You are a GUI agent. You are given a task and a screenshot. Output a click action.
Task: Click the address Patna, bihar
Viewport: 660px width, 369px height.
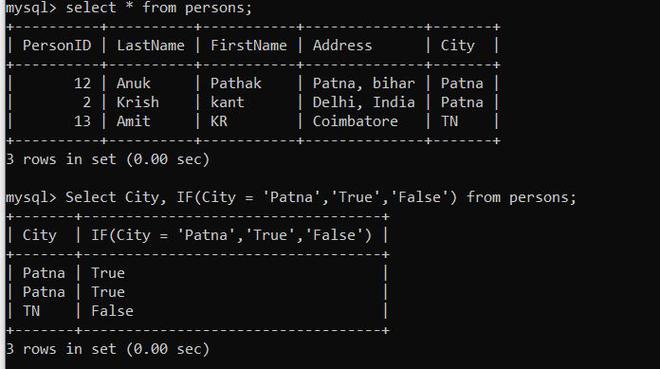tap(364, 83)
